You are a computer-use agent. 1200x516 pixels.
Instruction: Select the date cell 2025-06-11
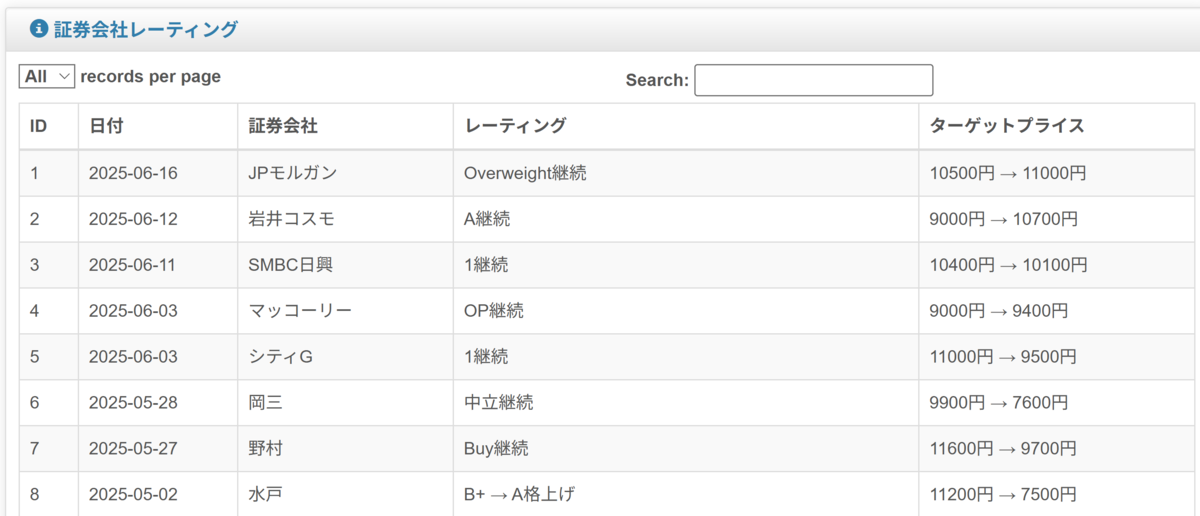[158, 265]
